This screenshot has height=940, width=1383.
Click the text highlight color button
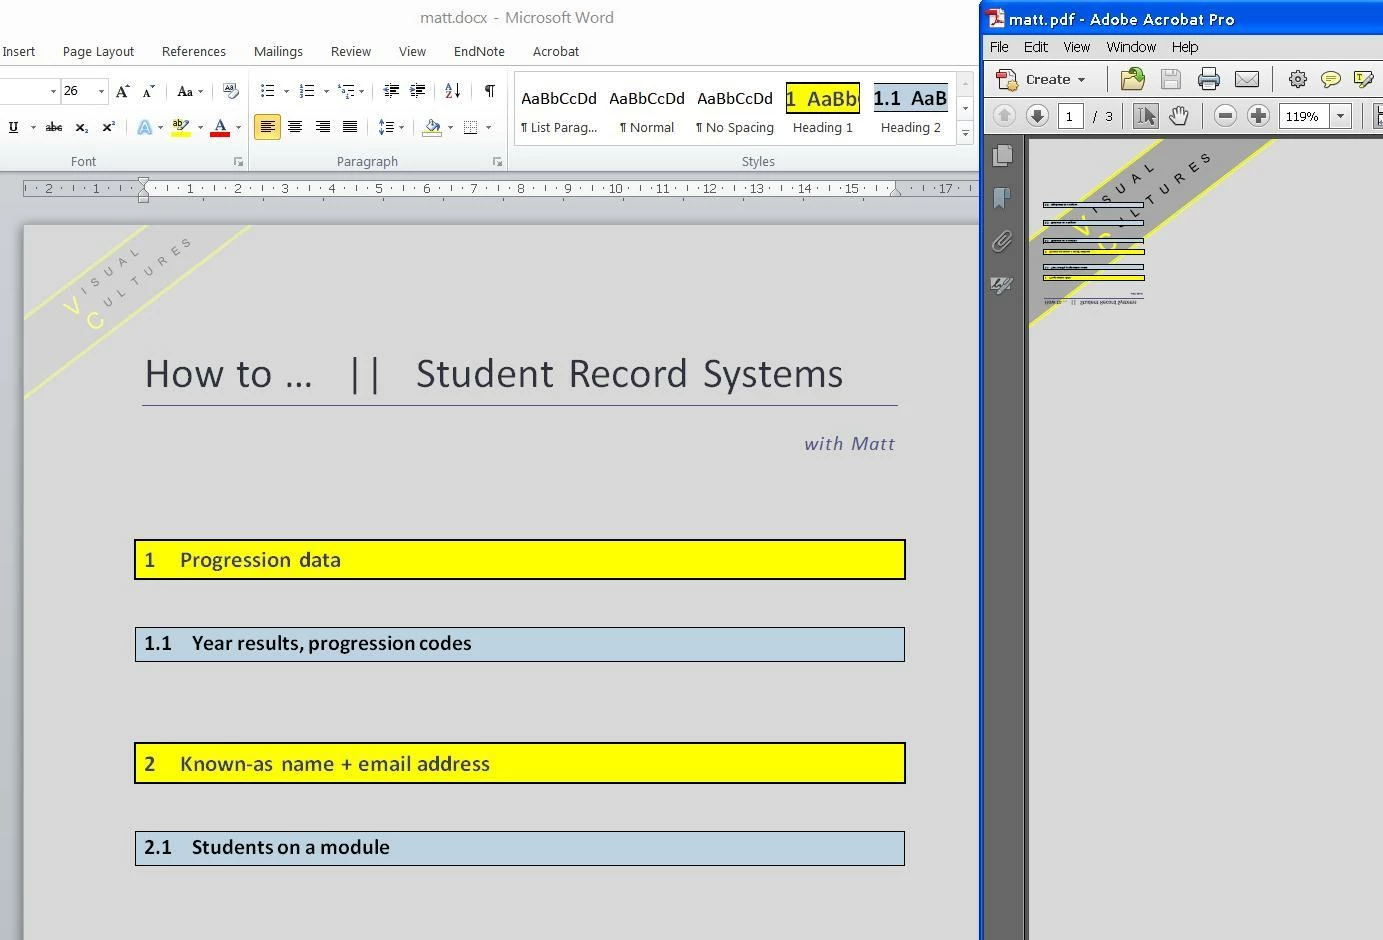pos(181,127)
